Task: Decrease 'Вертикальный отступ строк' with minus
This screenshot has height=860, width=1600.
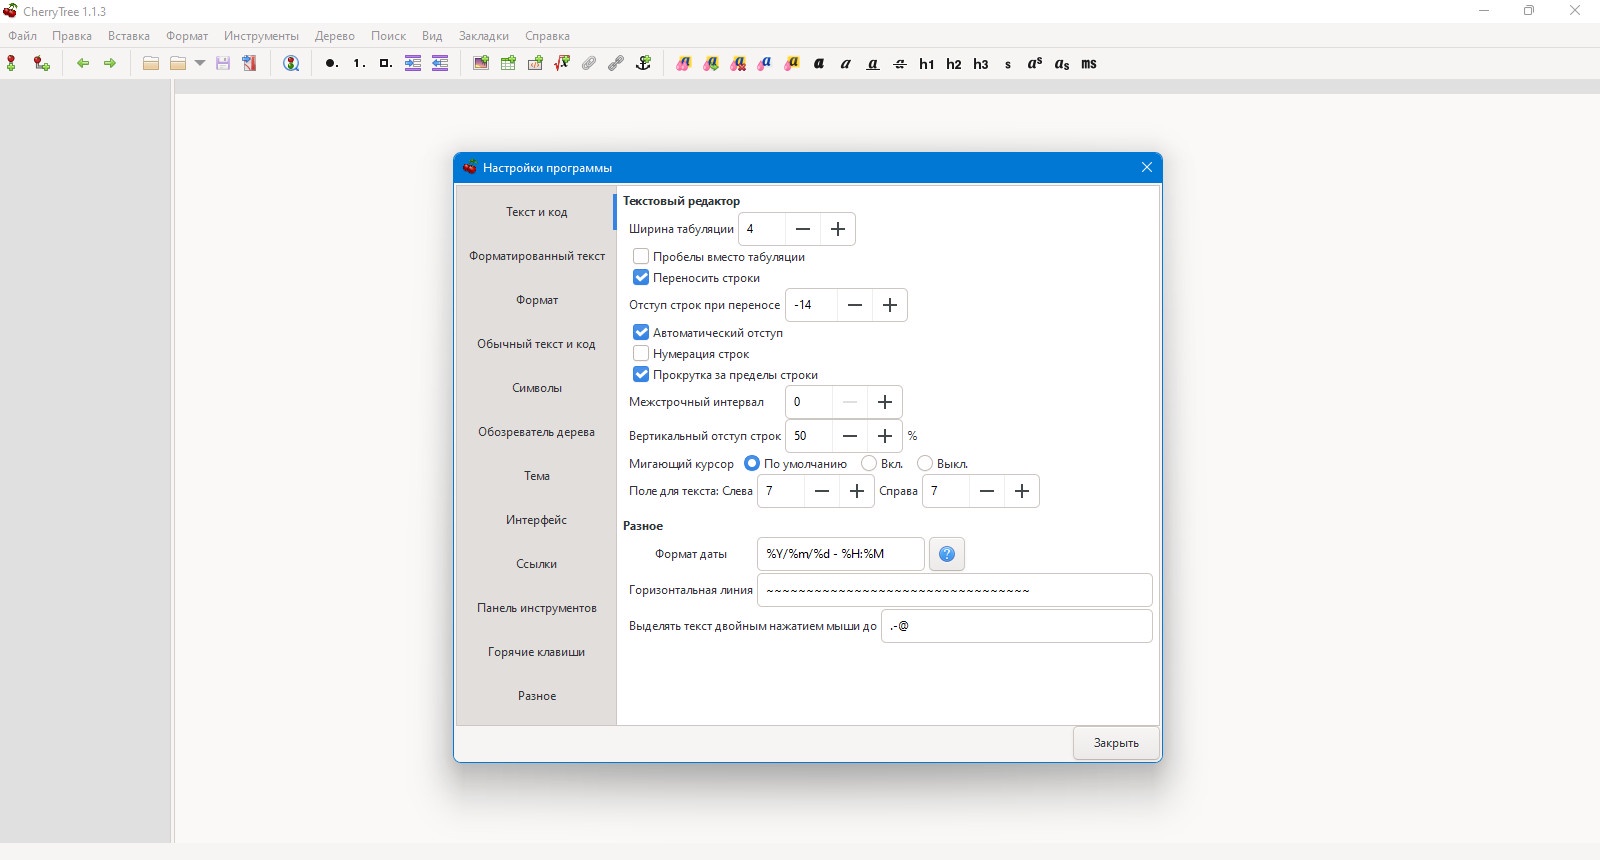Action: click(x=850, y=436)
